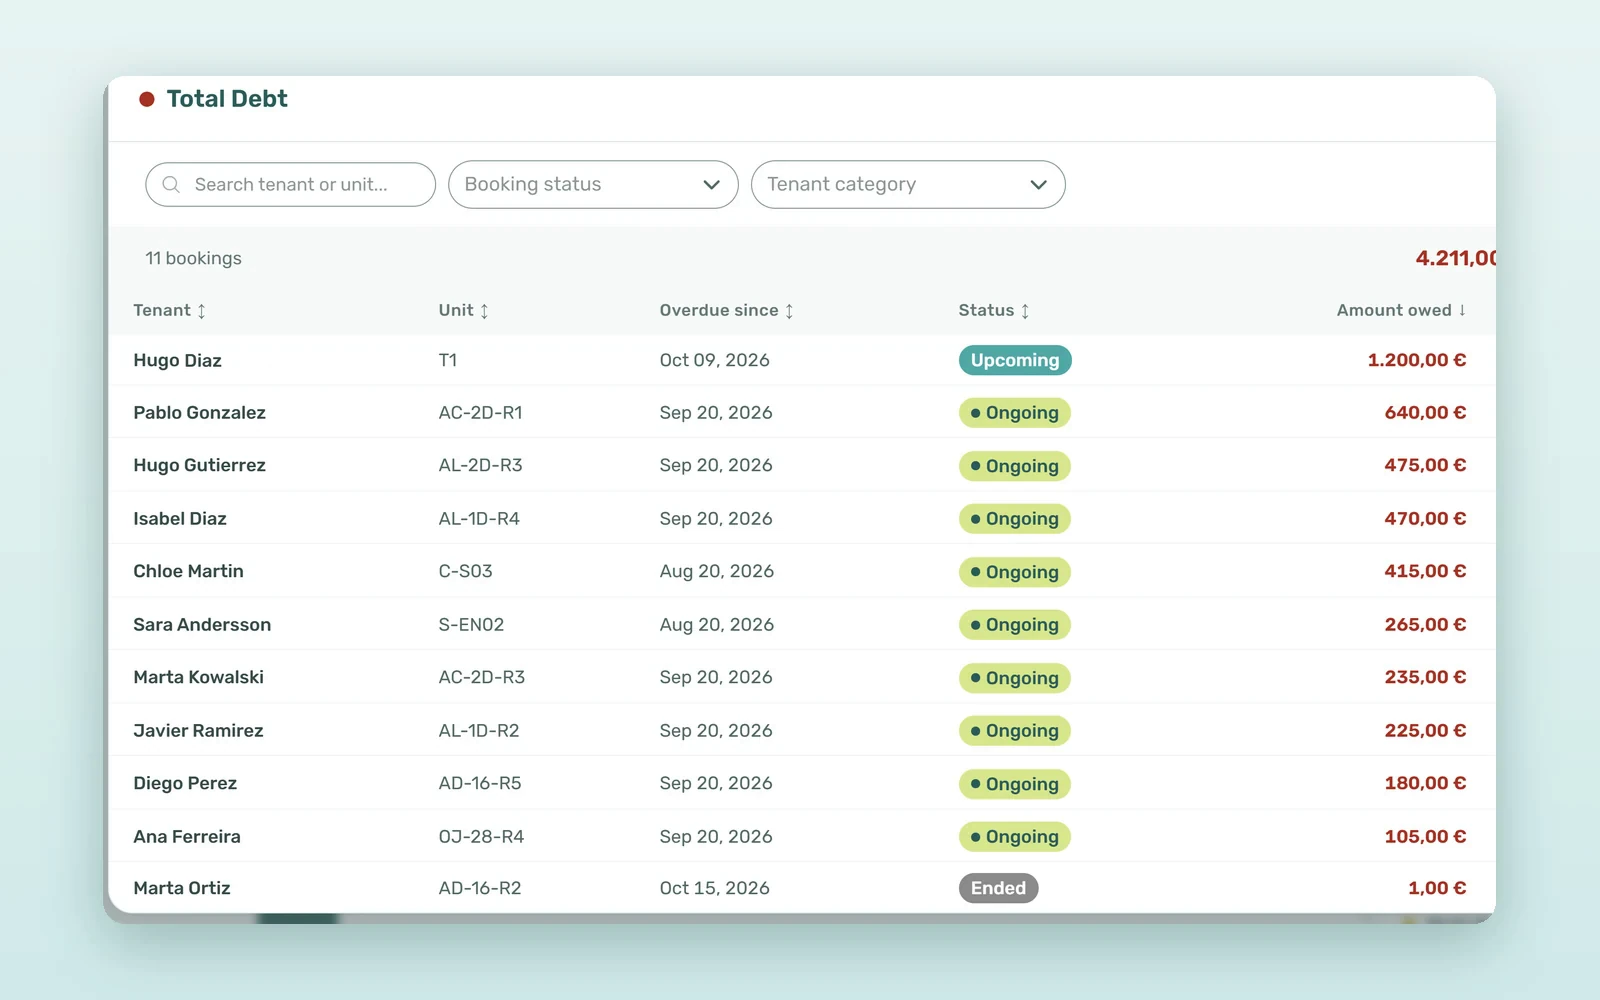Click the 640,00 € amount

click(x=1425, y=413)
